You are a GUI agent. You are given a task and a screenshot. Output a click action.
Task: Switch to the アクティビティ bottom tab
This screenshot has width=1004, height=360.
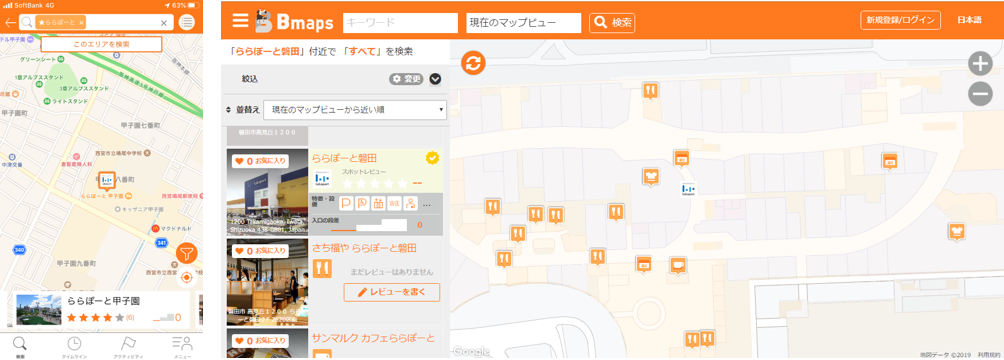tap(129, 347)
